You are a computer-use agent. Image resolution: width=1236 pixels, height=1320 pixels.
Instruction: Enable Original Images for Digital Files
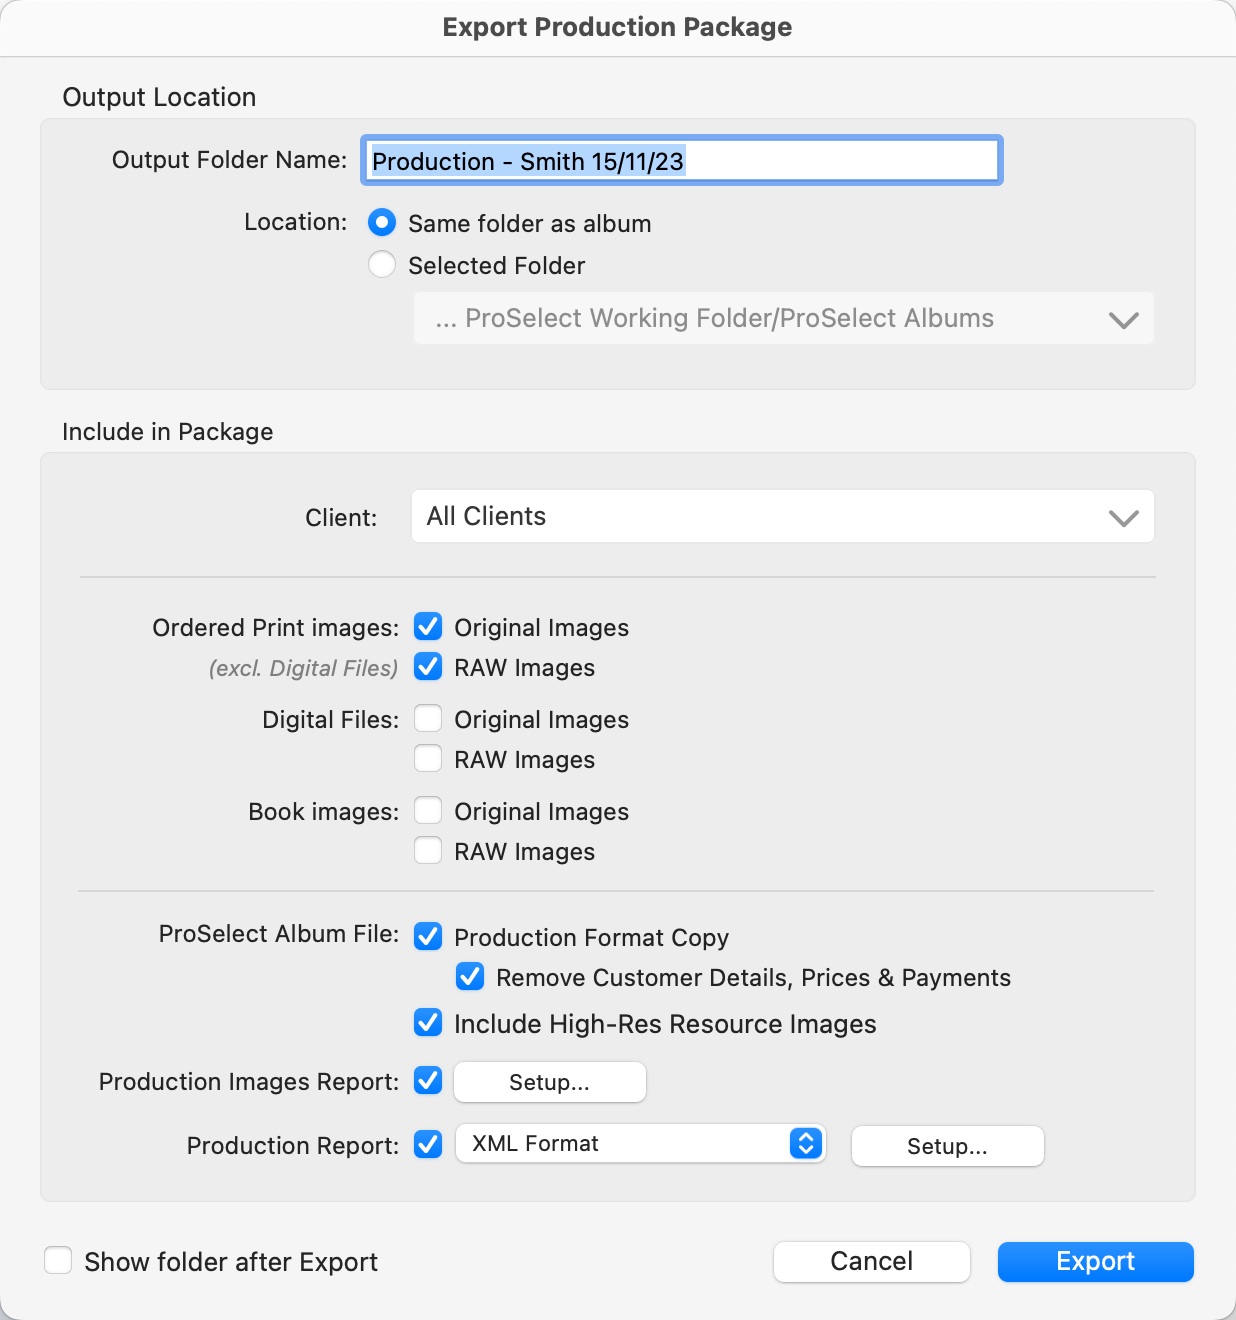click(428, 719)
